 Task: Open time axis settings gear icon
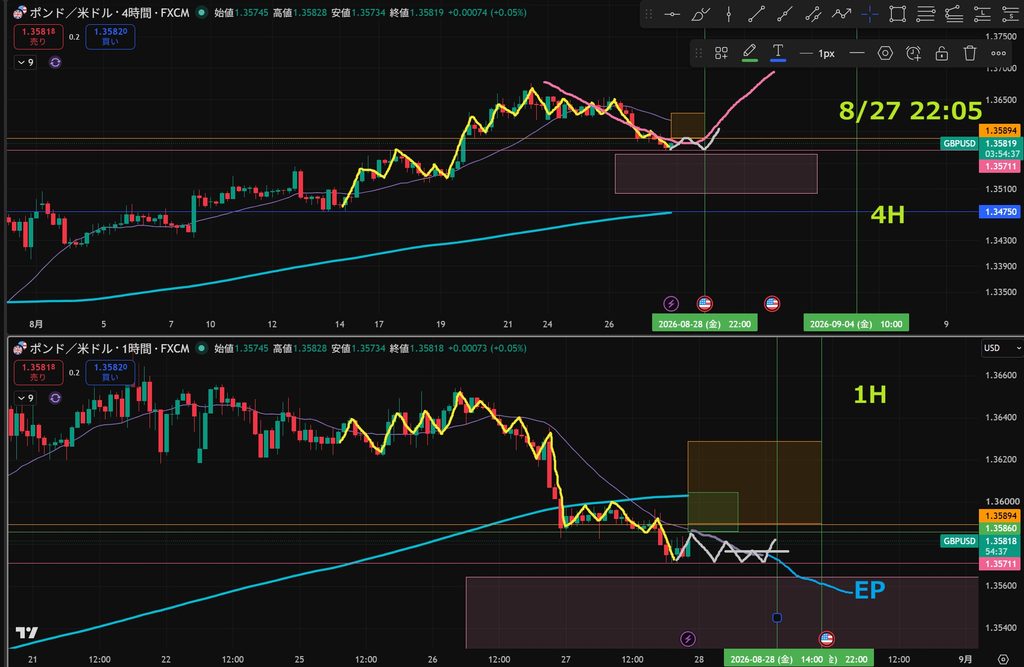coord(1004,659)
